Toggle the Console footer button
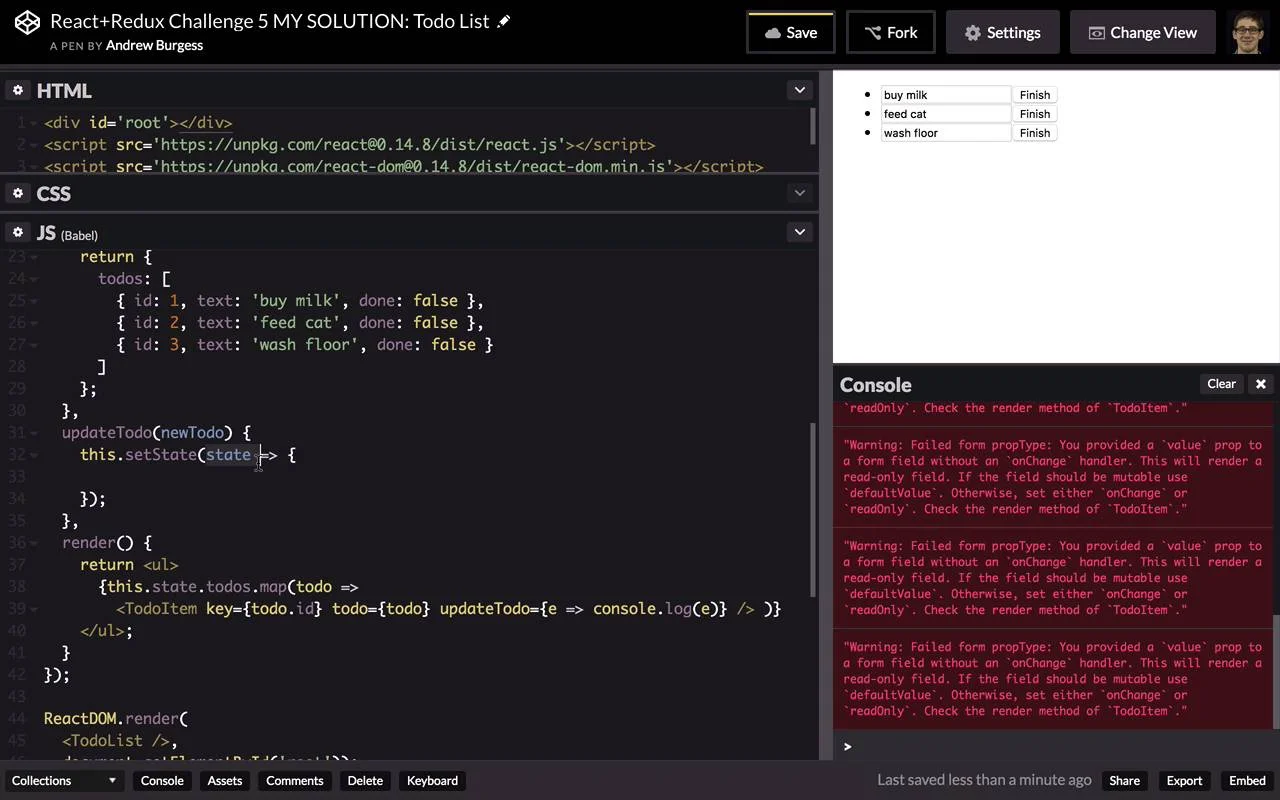The width and height of the screenshot is (1280, 800). coord(162,781)
